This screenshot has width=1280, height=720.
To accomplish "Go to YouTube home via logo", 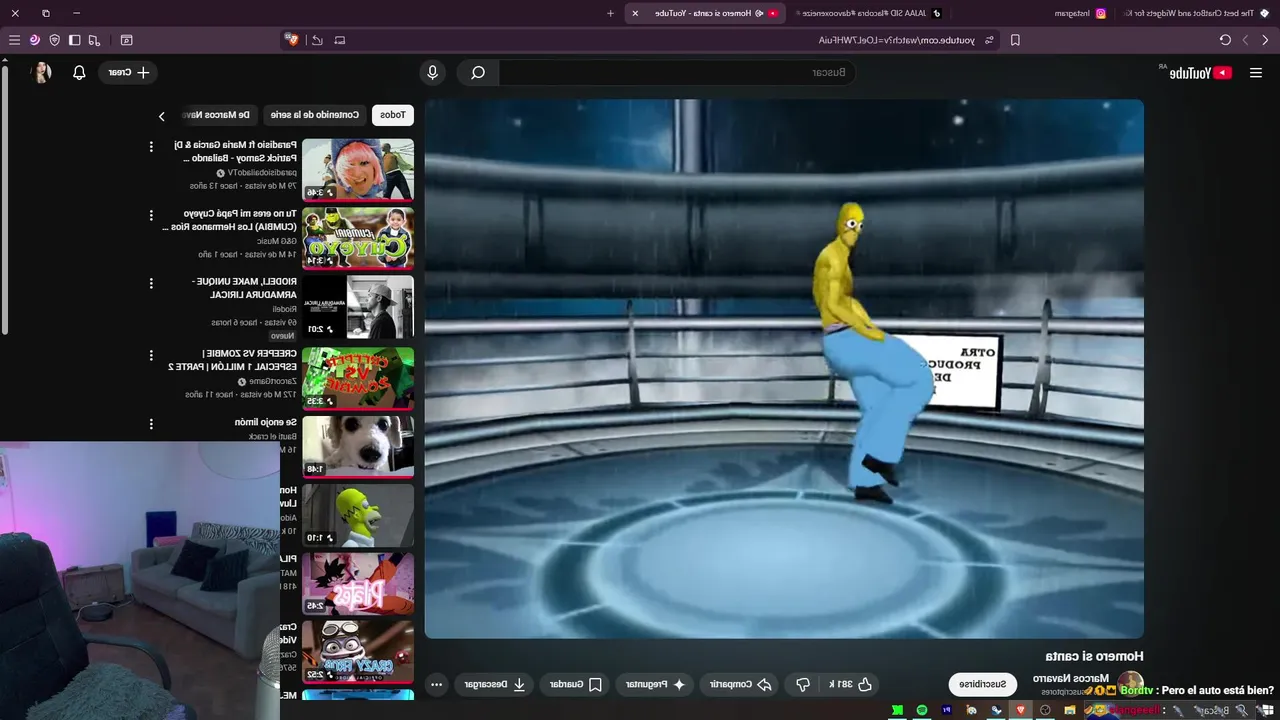I will pyautogui.click(x=1201, y=72).
